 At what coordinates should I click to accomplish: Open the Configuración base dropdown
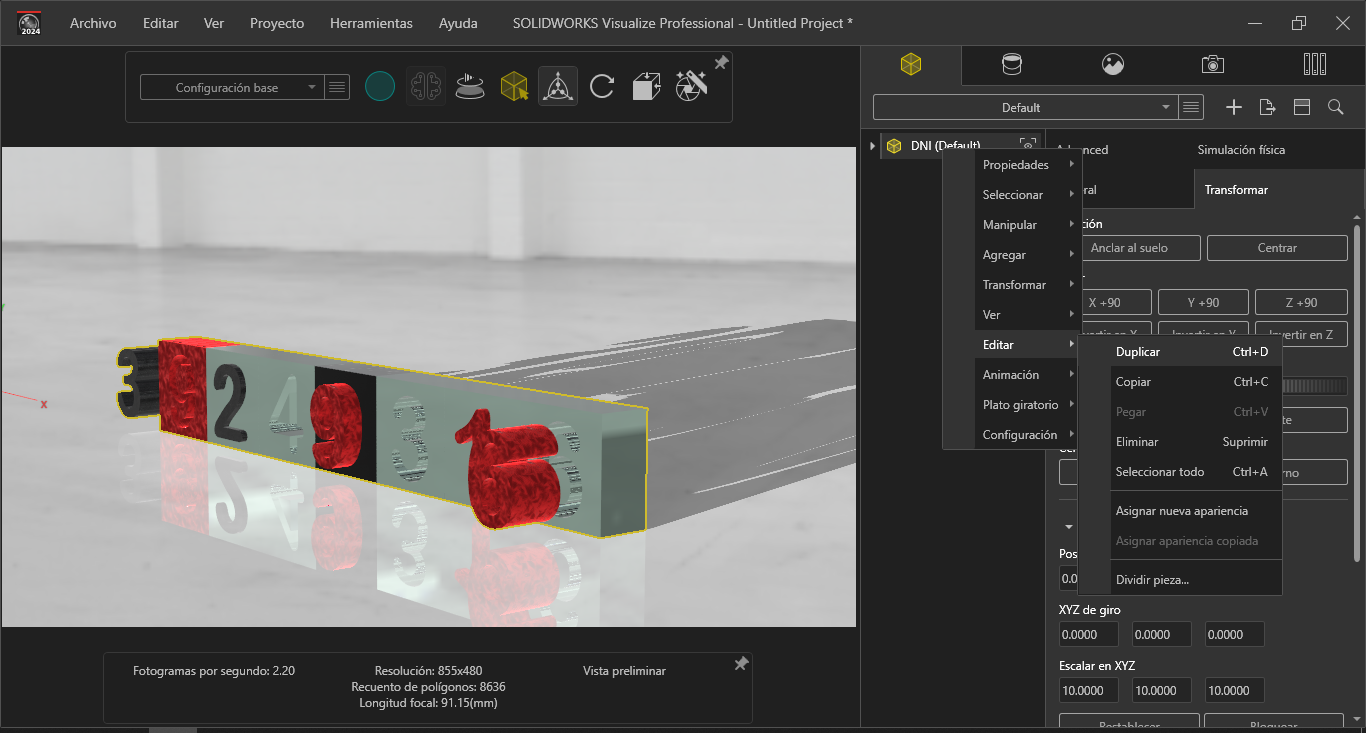pyautogui.click(x=231, y=88)
